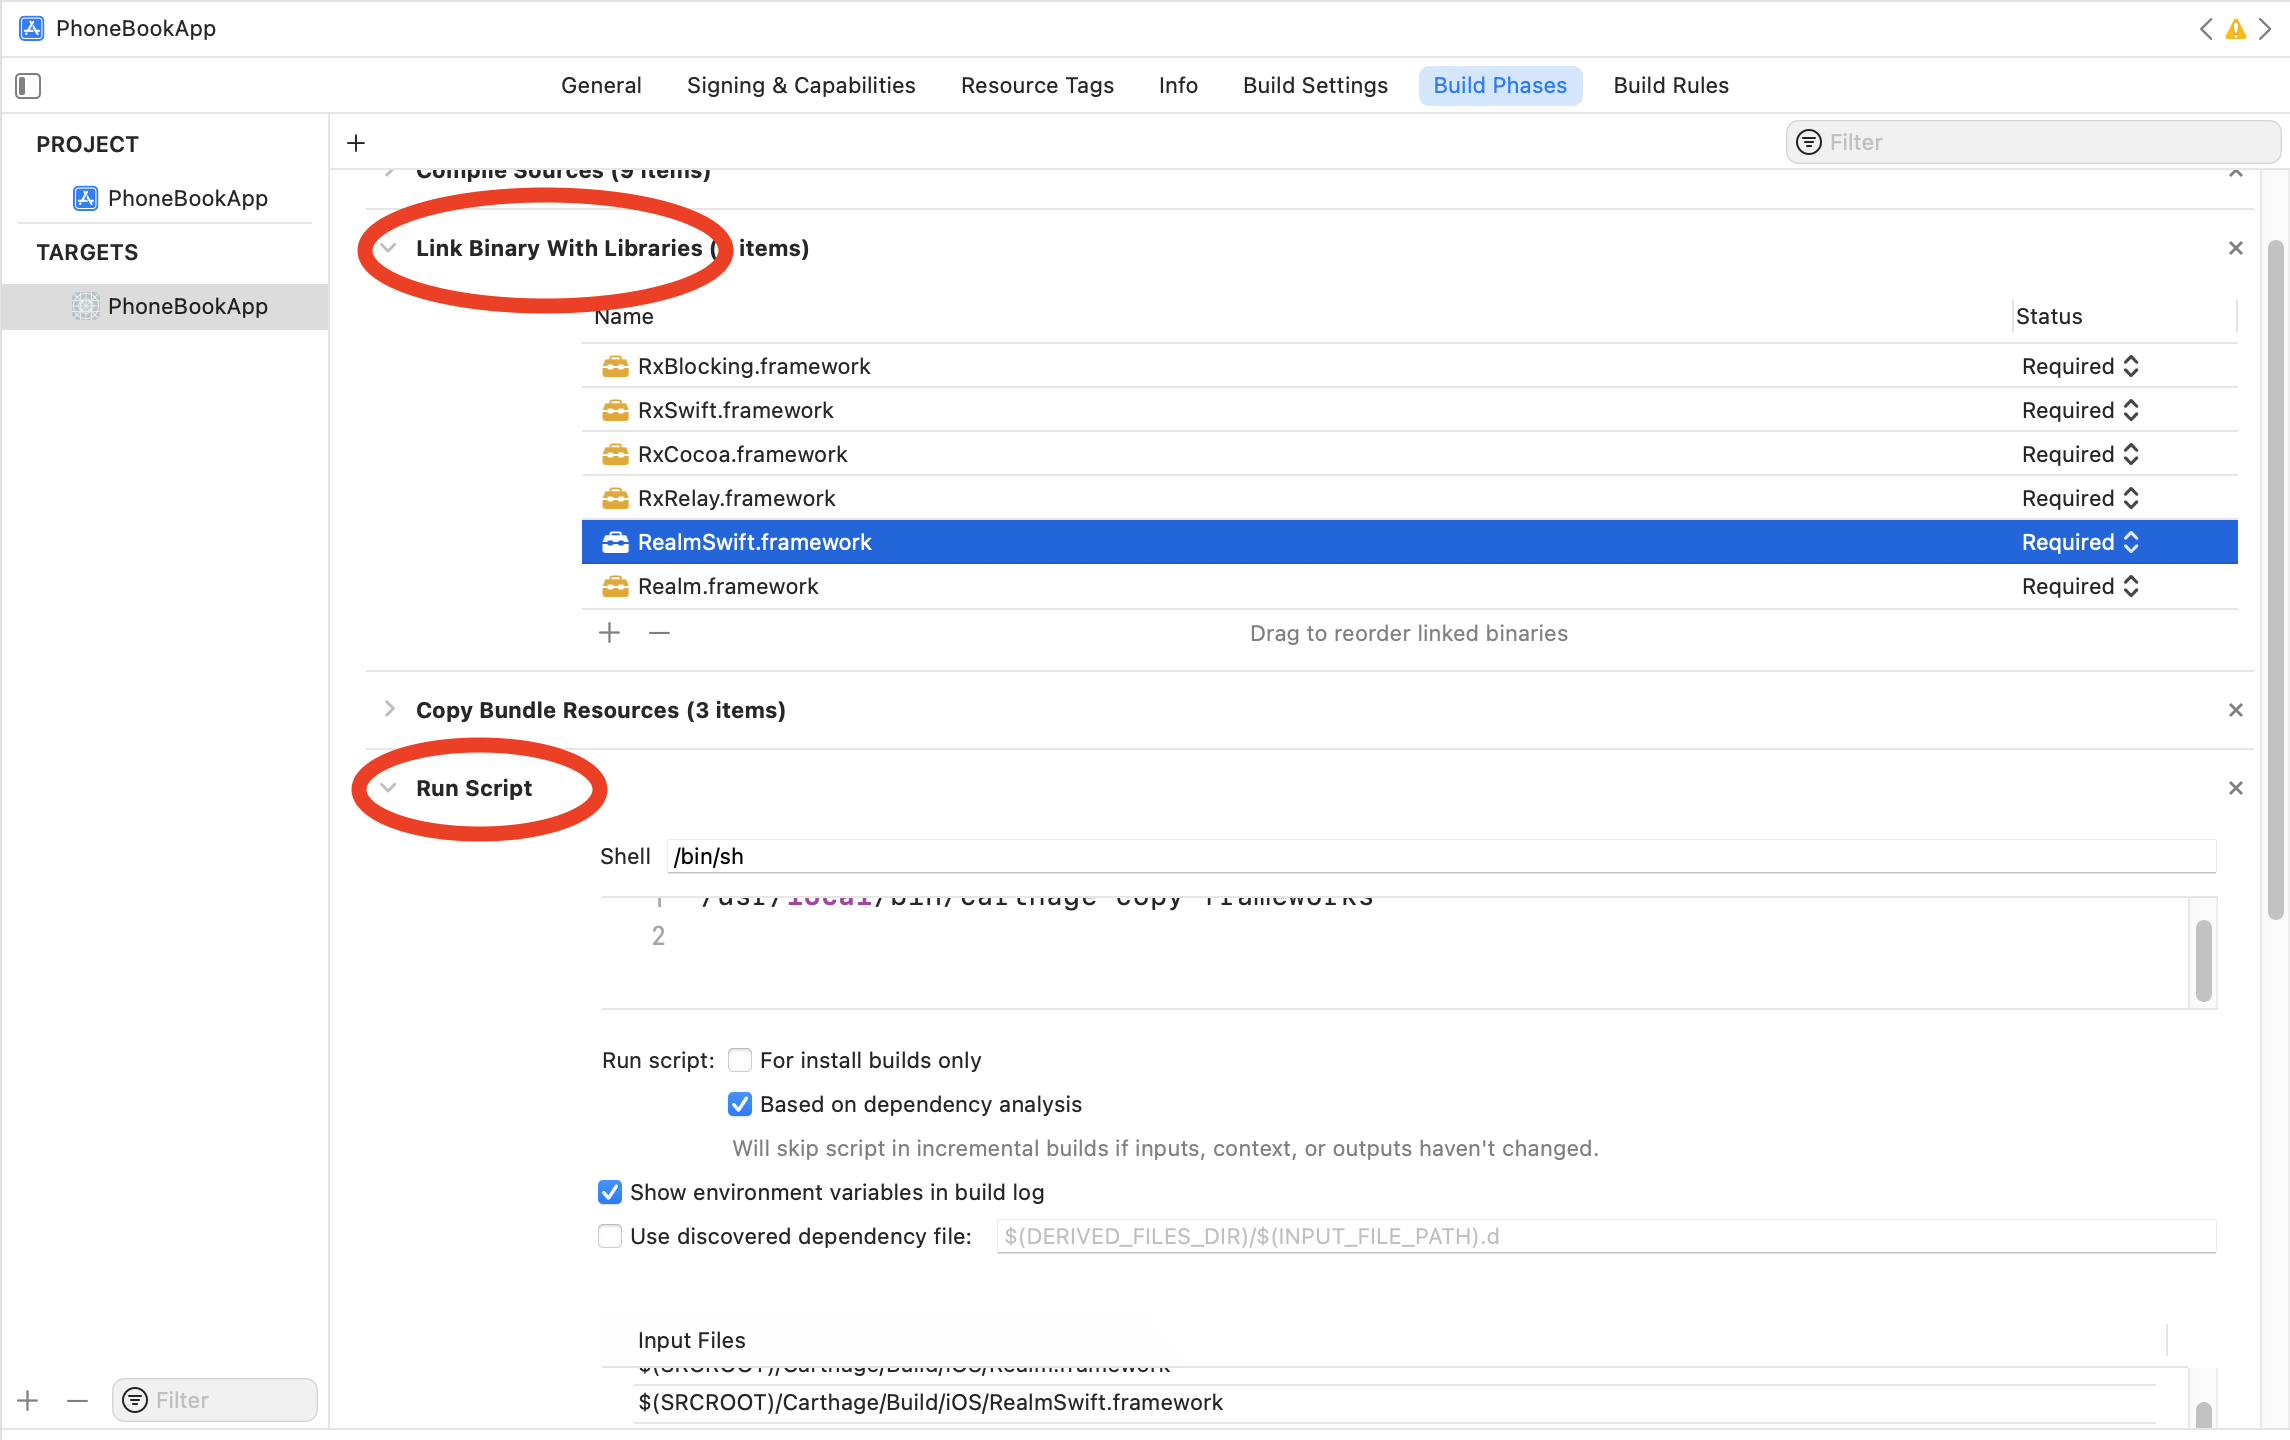
Task: Open the Build Rules tab
Action: (x=1671, y=86)
